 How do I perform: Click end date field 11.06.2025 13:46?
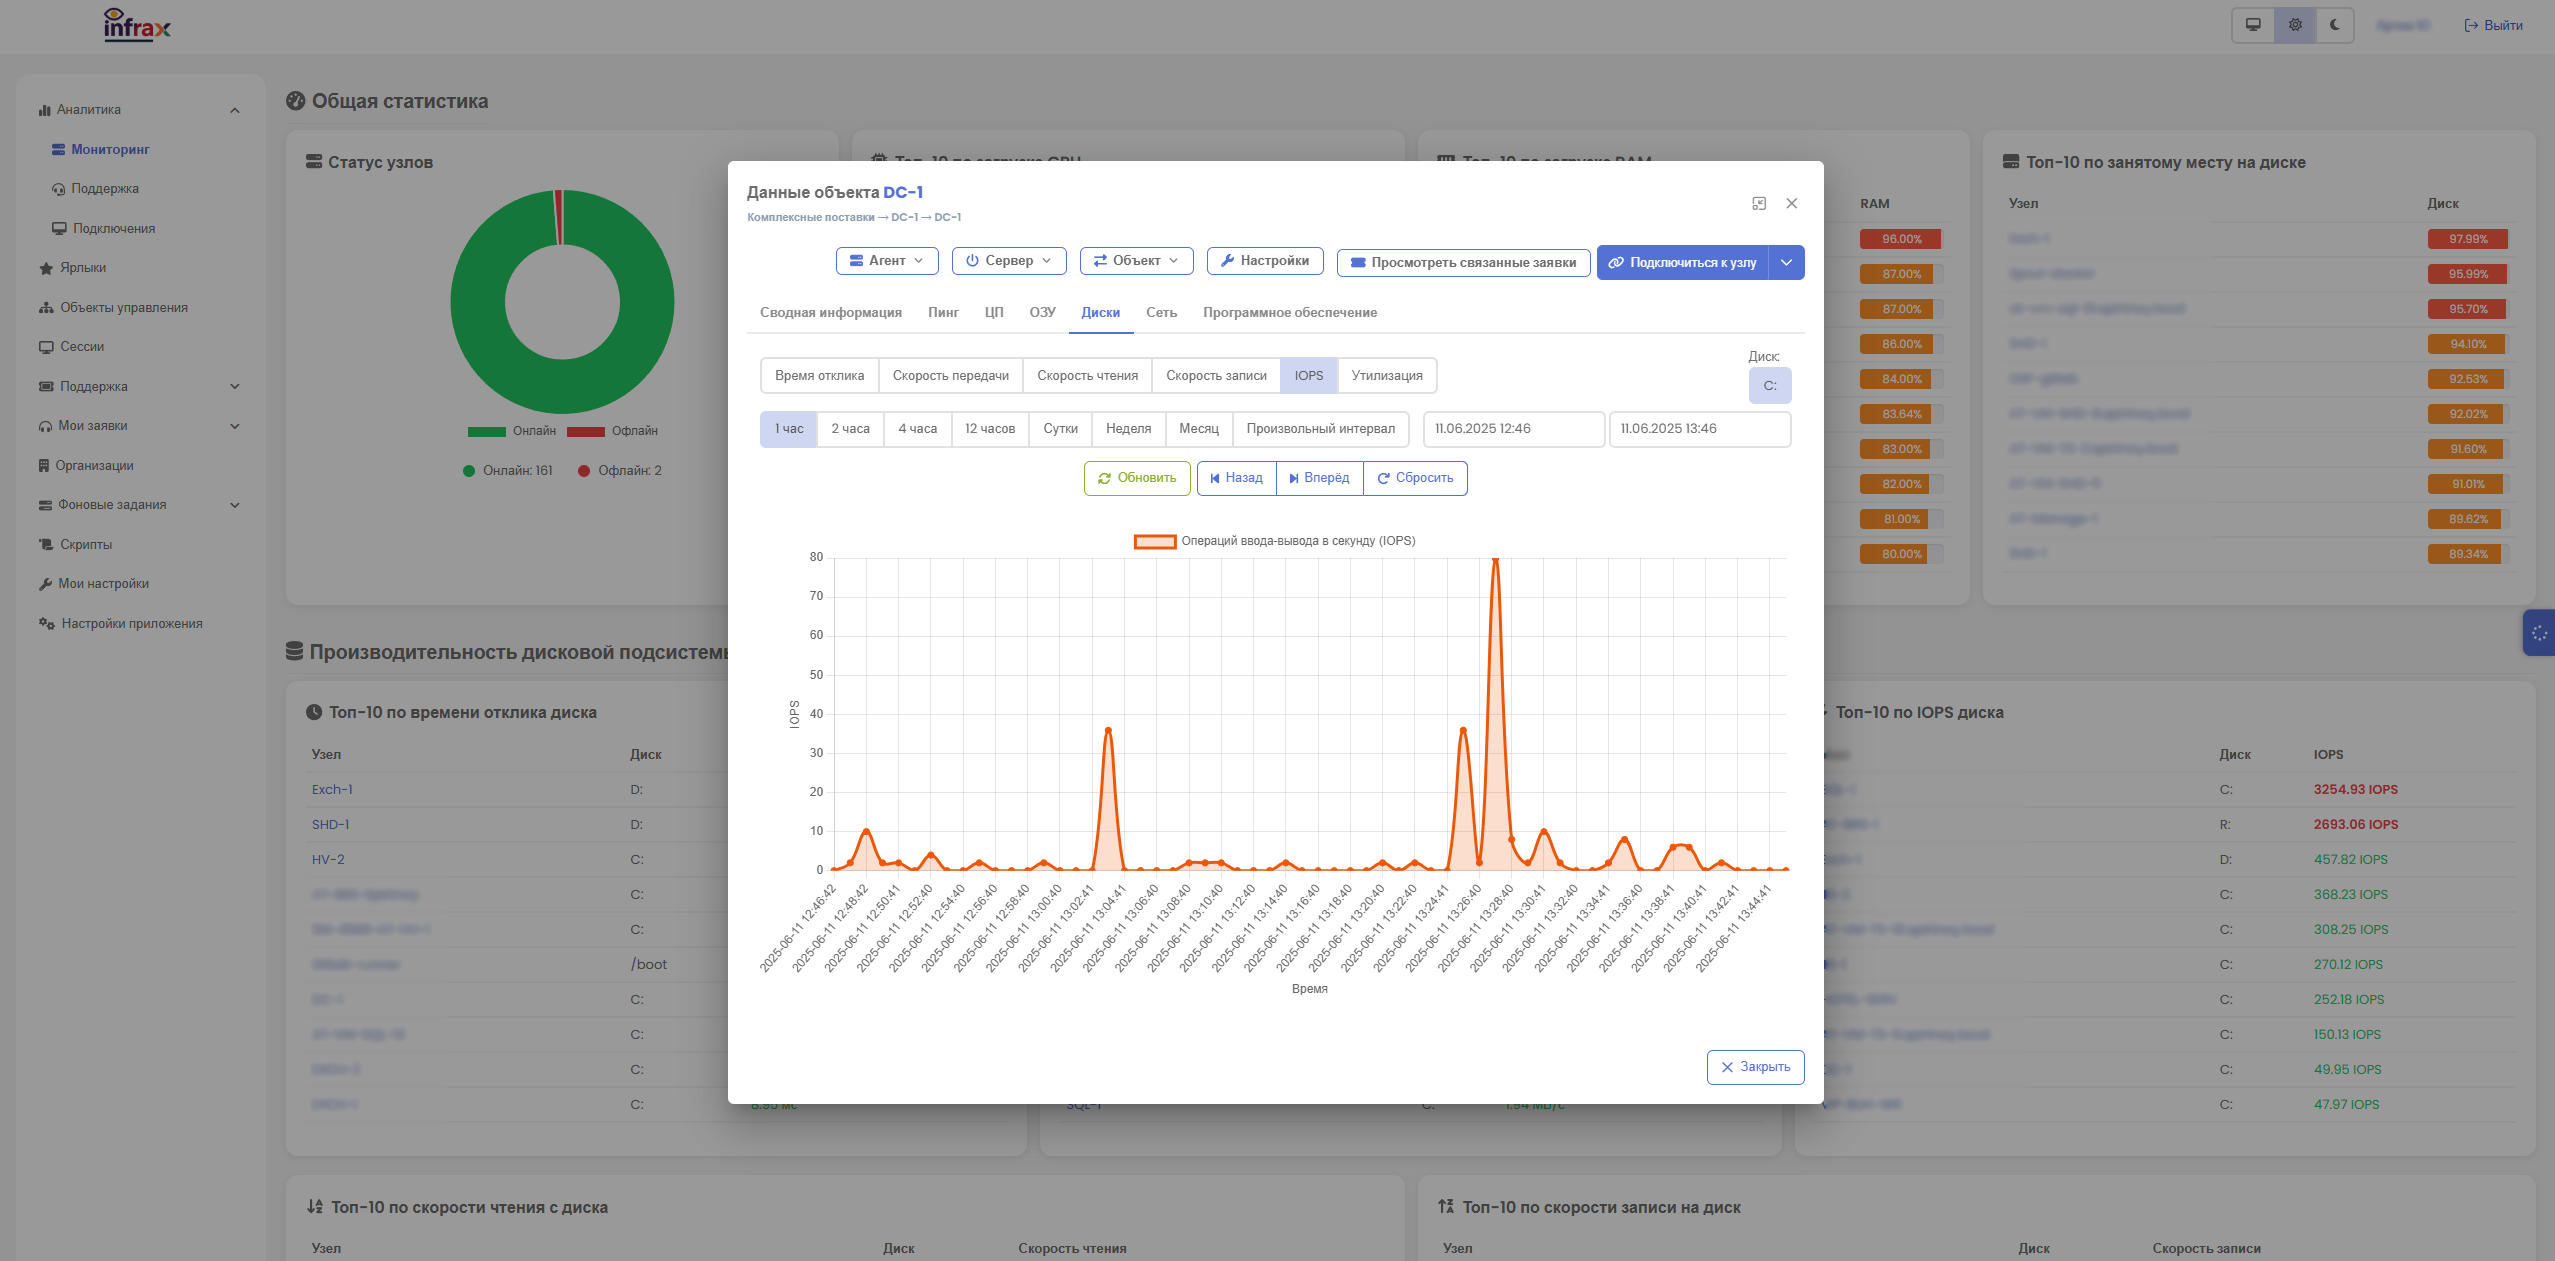coord(1700,429)
